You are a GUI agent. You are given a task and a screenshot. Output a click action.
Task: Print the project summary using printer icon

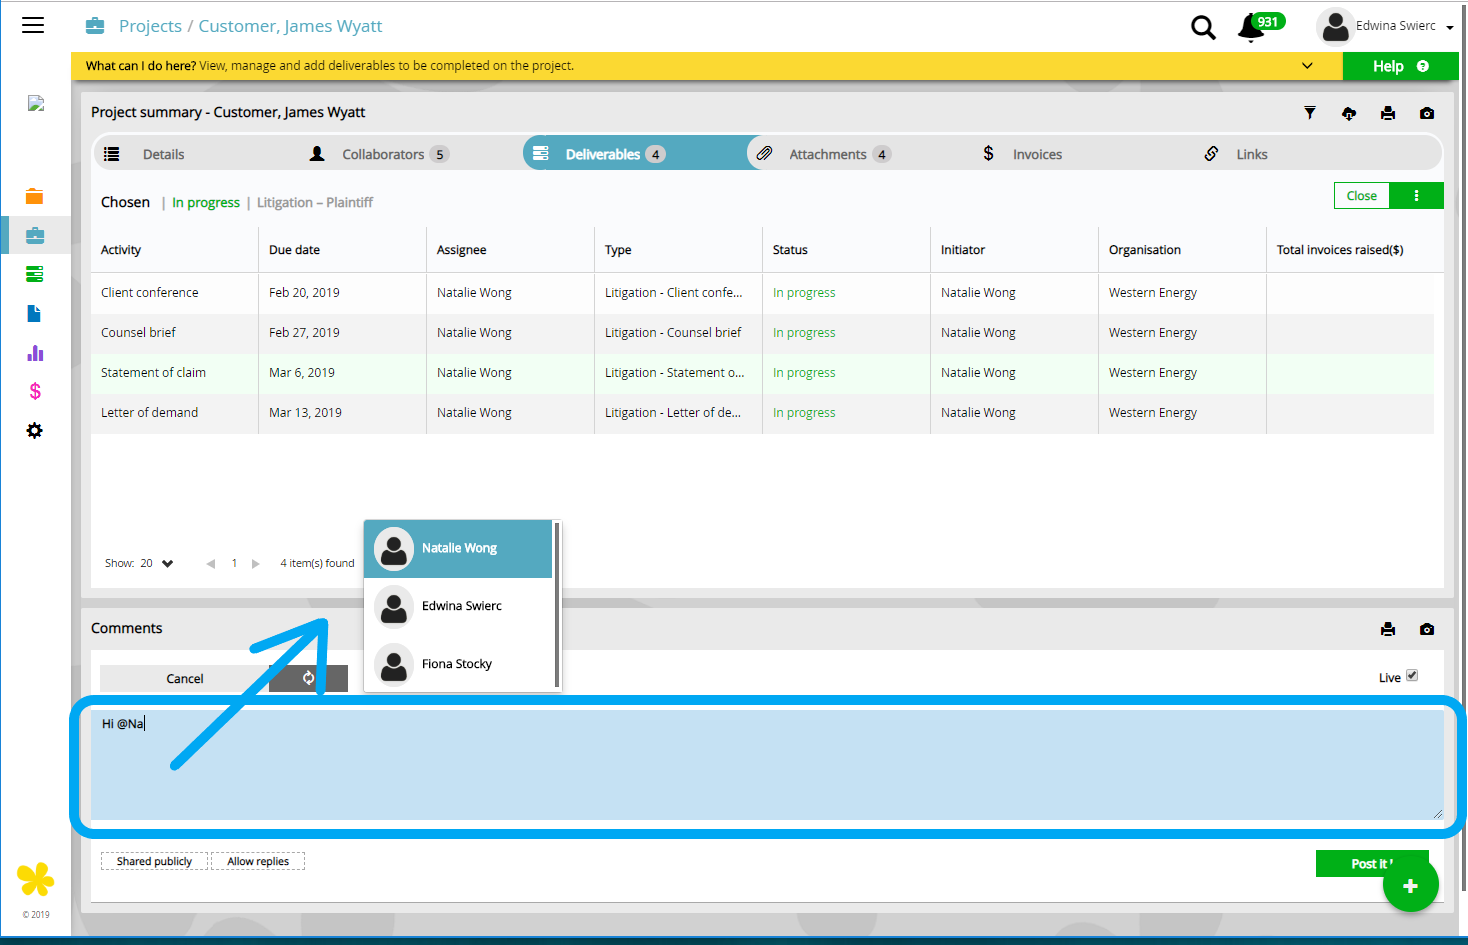click(1388, 113)
